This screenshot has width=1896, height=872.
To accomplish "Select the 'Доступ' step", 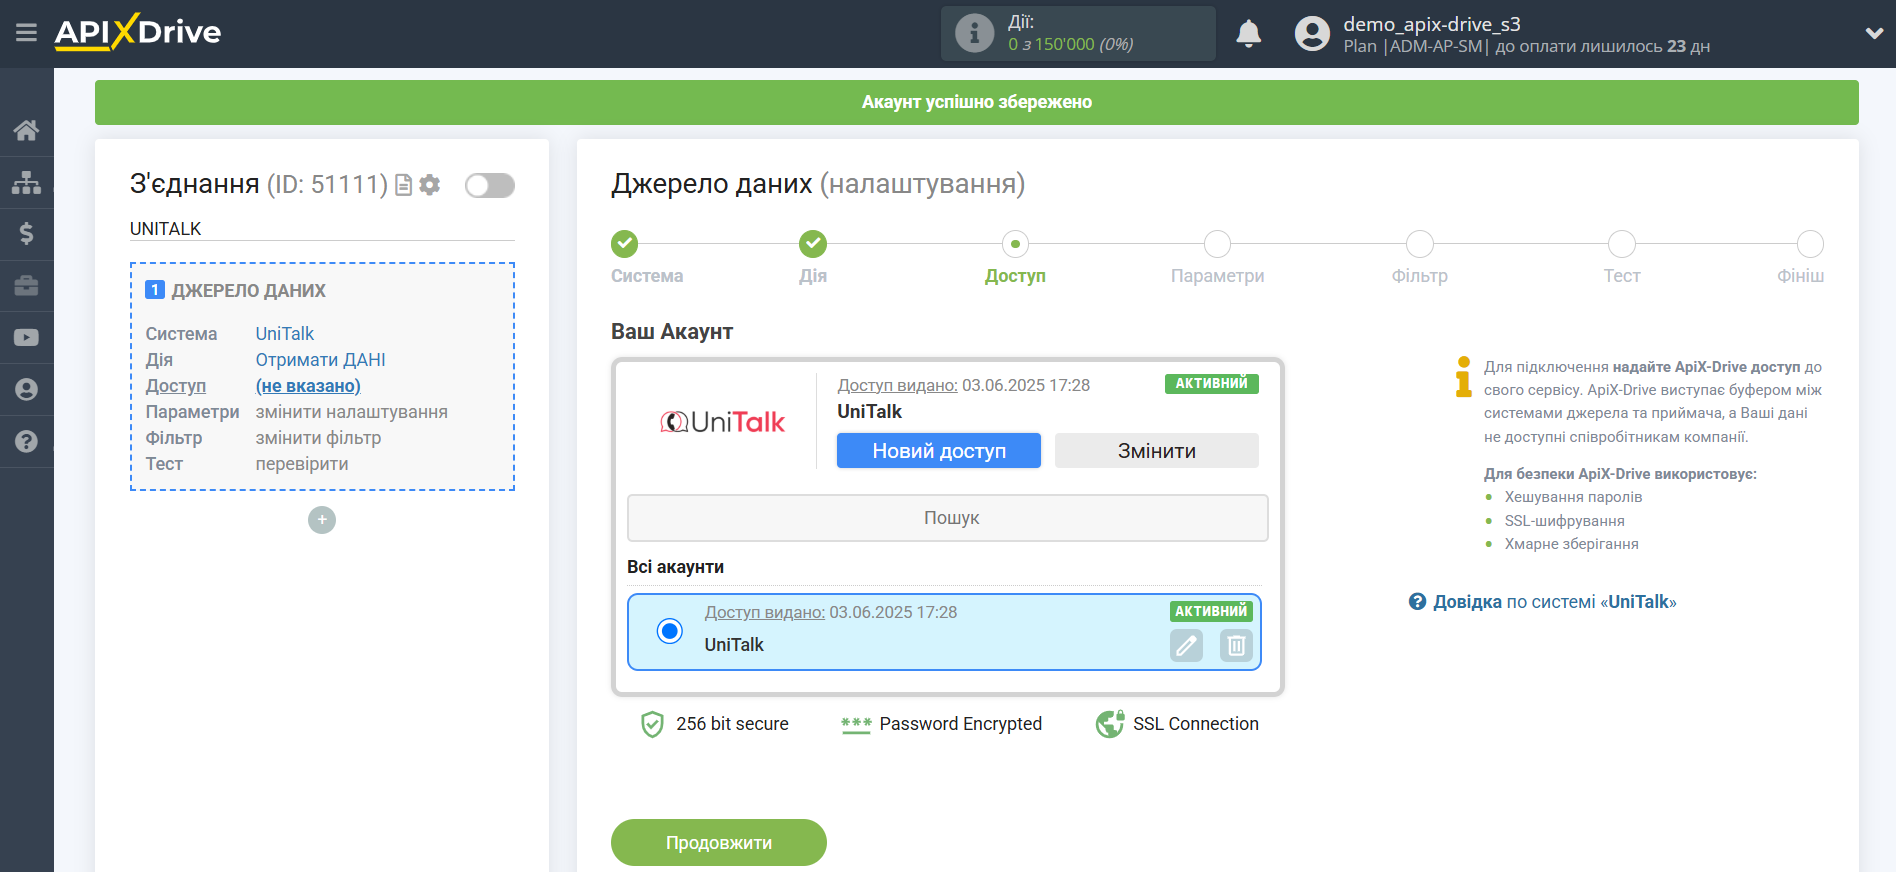I will (1015, 244).
